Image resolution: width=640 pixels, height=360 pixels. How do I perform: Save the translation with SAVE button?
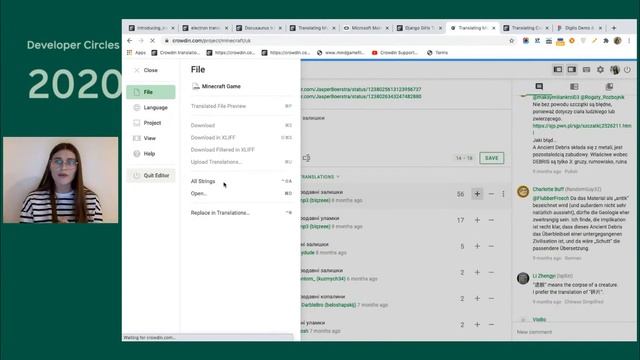491,158
